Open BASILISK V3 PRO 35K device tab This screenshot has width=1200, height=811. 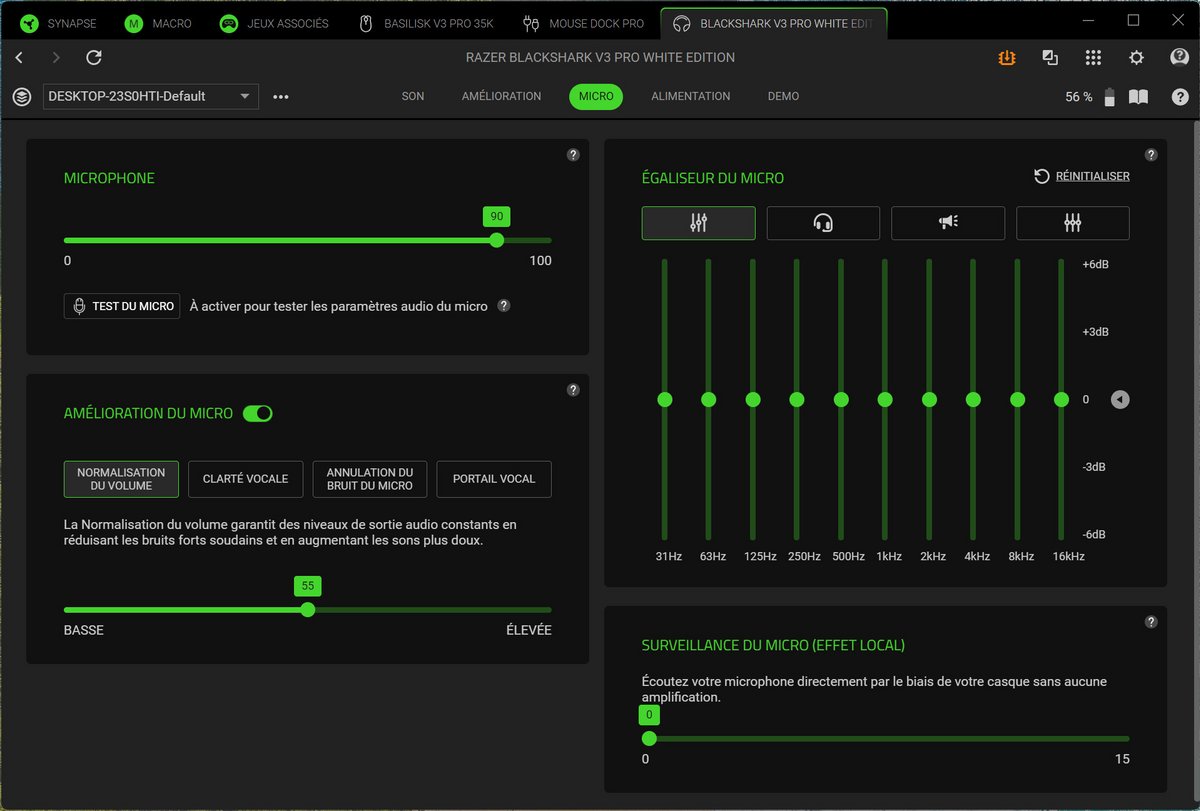[x=427, y=23]
